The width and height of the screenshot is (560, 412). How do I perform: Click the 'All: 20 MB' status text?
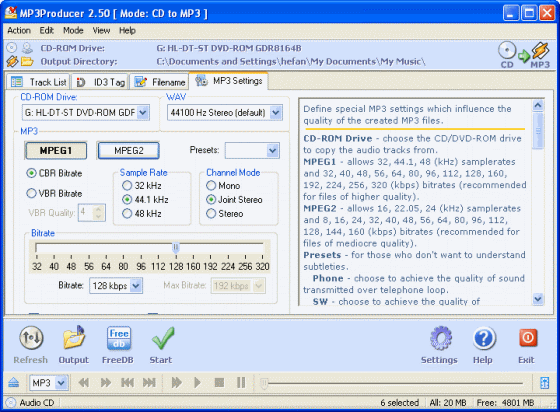tap(448, 403)
